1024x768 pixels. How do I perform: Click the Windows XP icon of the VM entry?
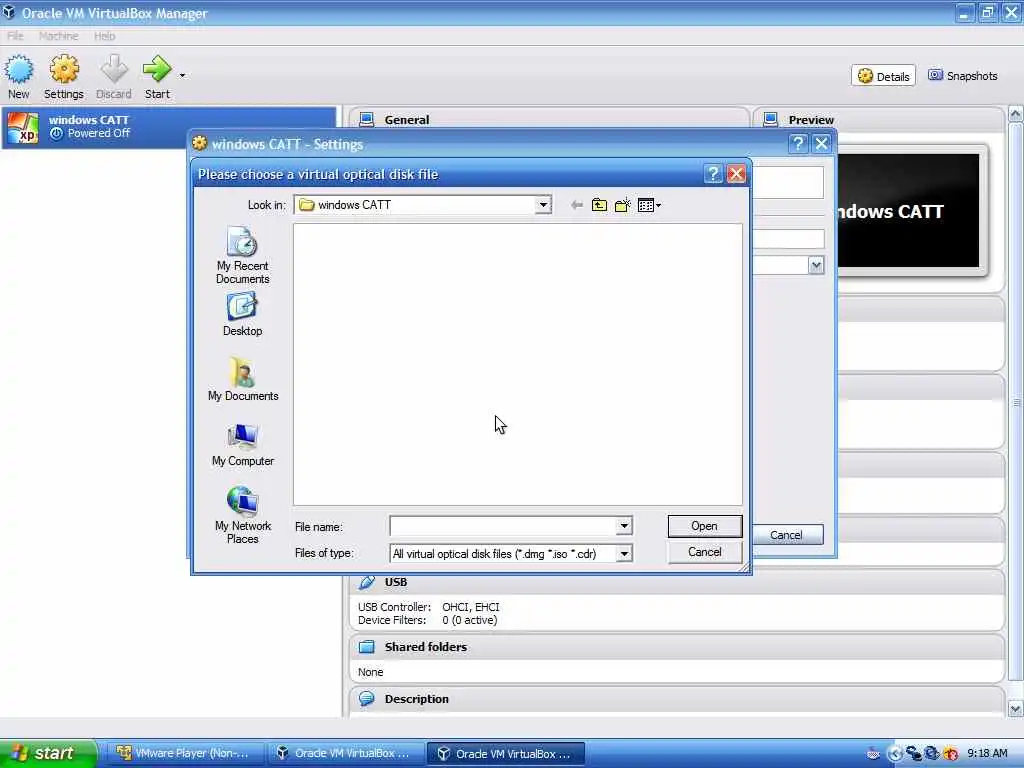pyautogui.click(x=23, y=127)
